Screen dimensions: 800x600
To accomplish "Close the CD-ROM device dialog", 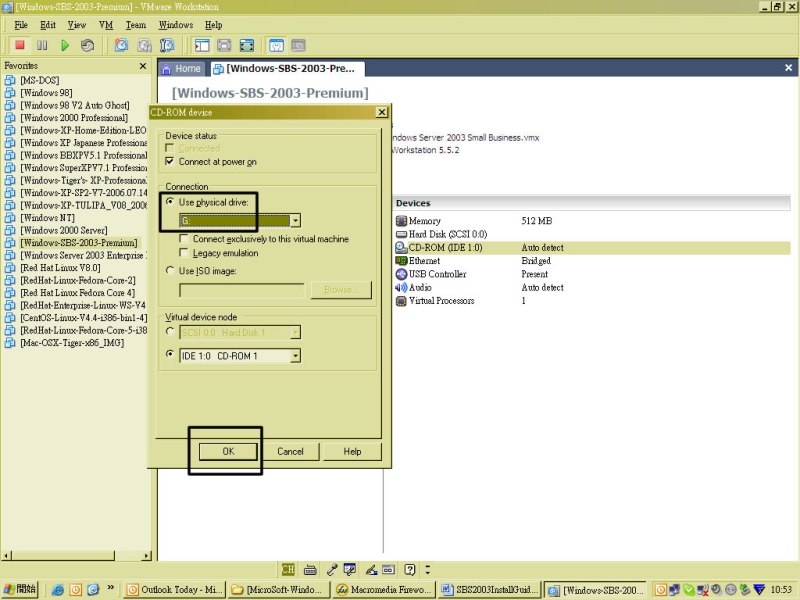I will (382, 112).
